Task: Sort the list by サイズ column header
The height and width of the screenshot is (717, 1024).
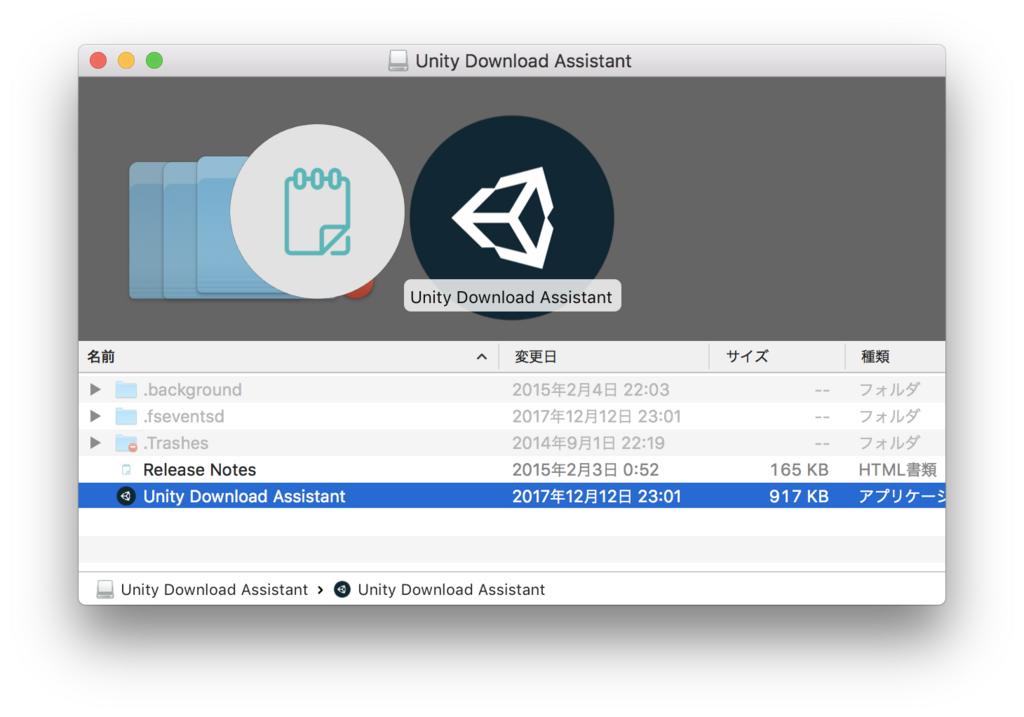Action: [x=777, y=357]
